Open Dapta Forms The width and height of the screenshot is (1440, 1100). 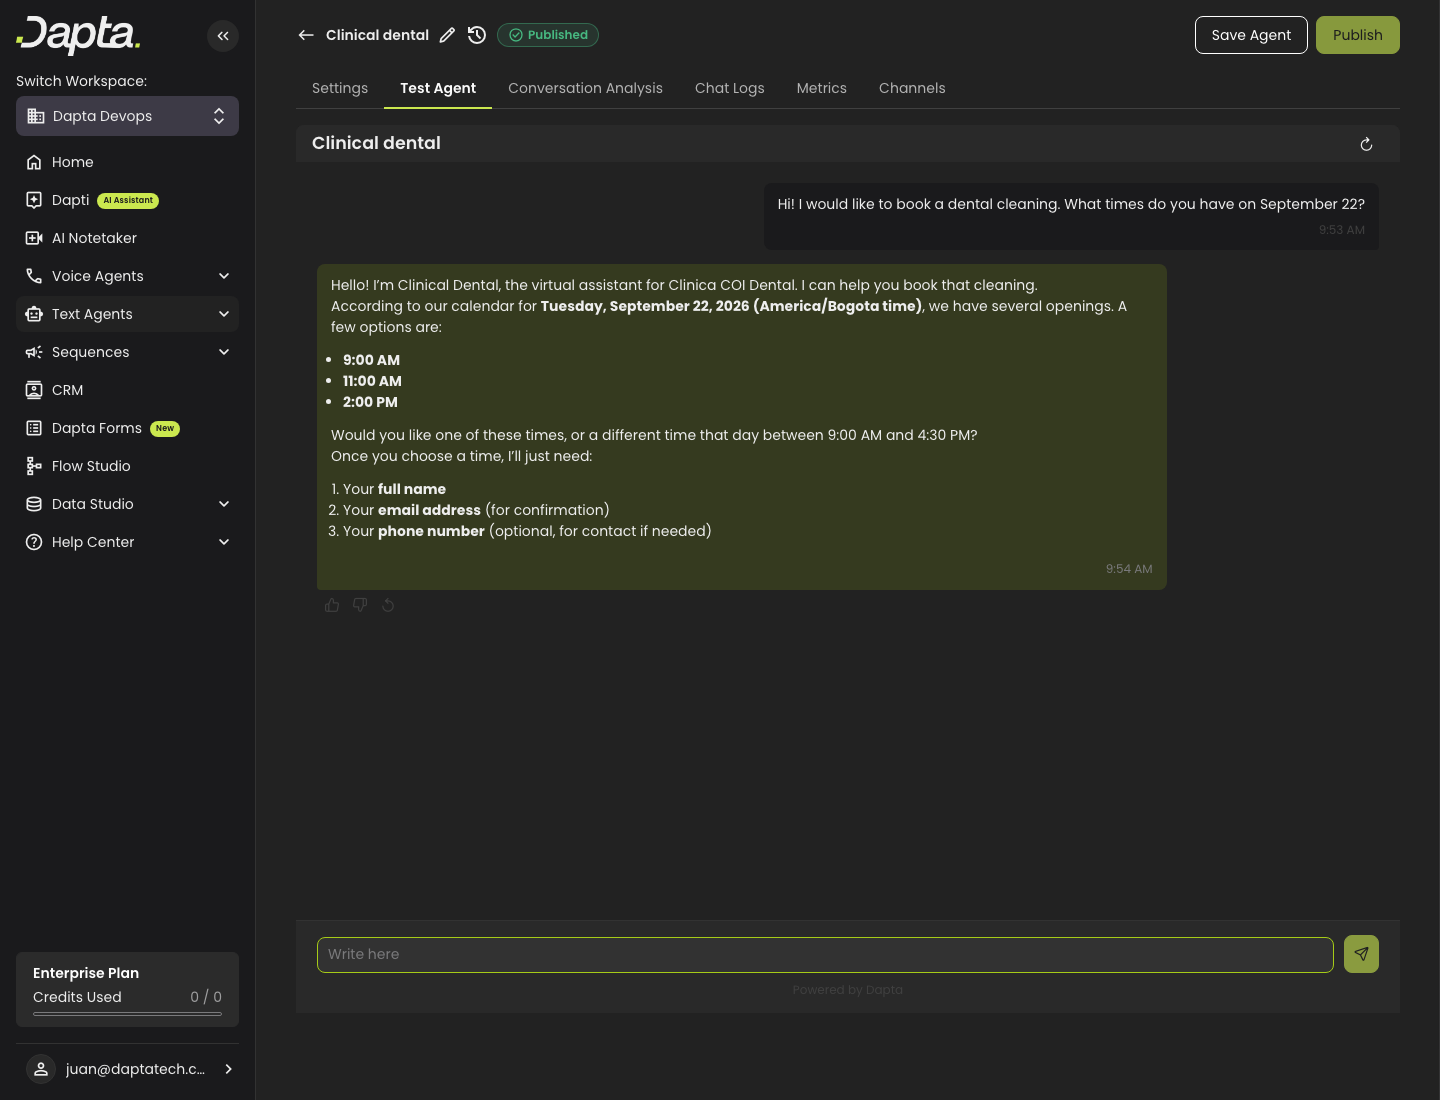click(x=127, y=428)
